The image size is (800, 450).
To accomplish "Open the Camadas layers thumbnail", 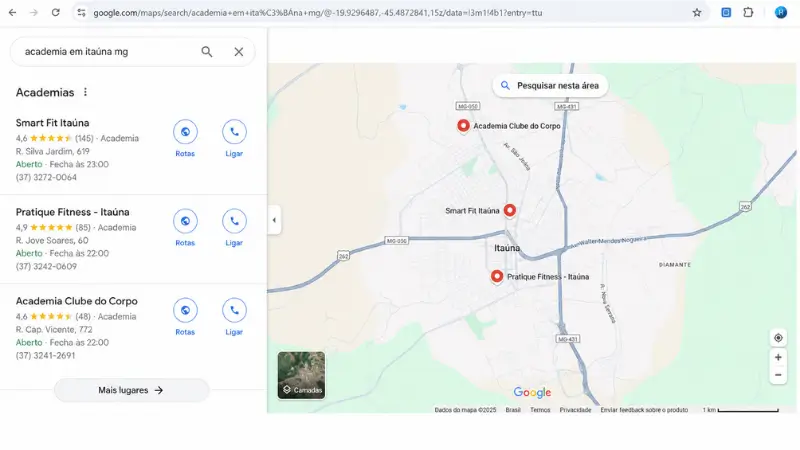I will pos(302,375).
